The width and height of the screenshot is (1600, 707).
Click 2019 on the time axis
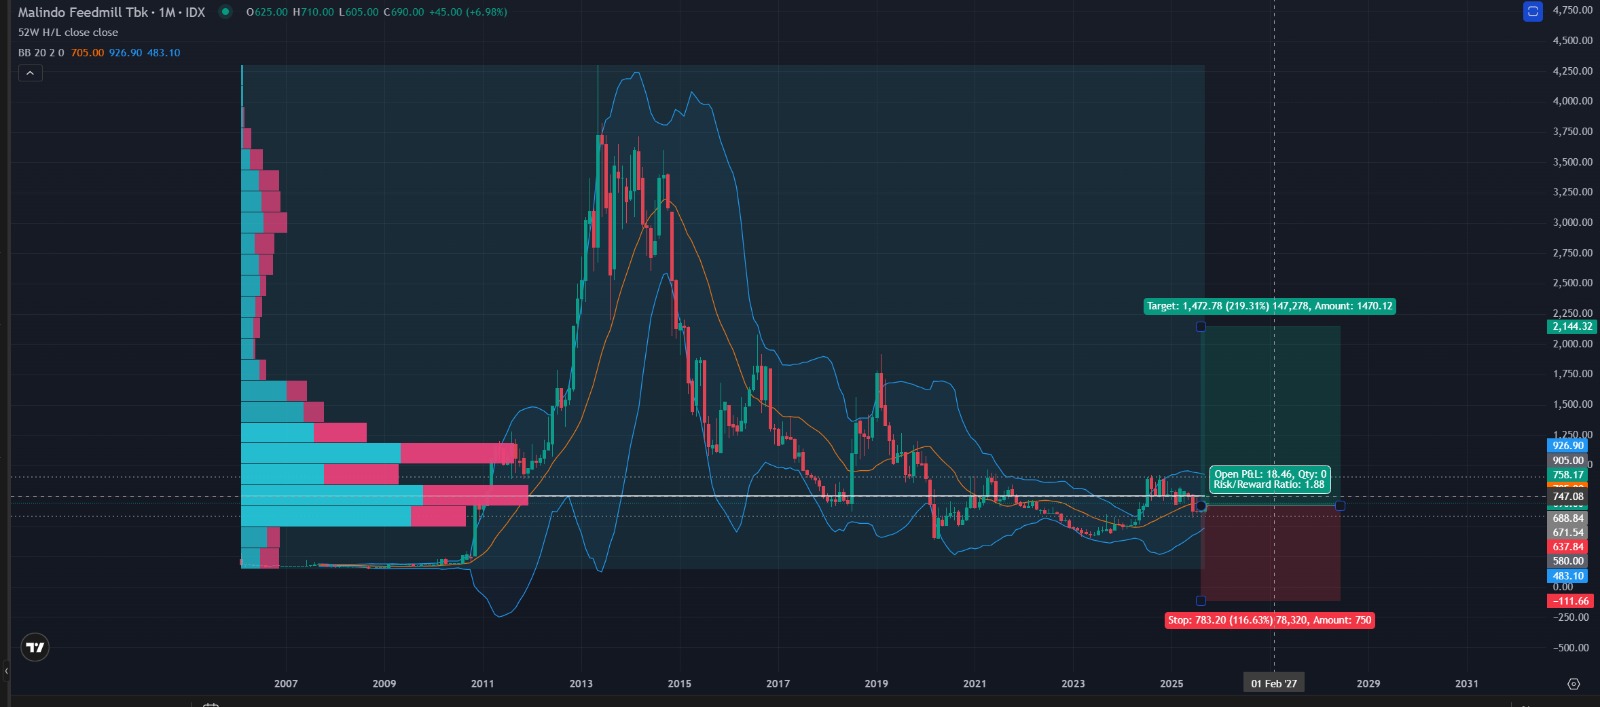point(876,684)
